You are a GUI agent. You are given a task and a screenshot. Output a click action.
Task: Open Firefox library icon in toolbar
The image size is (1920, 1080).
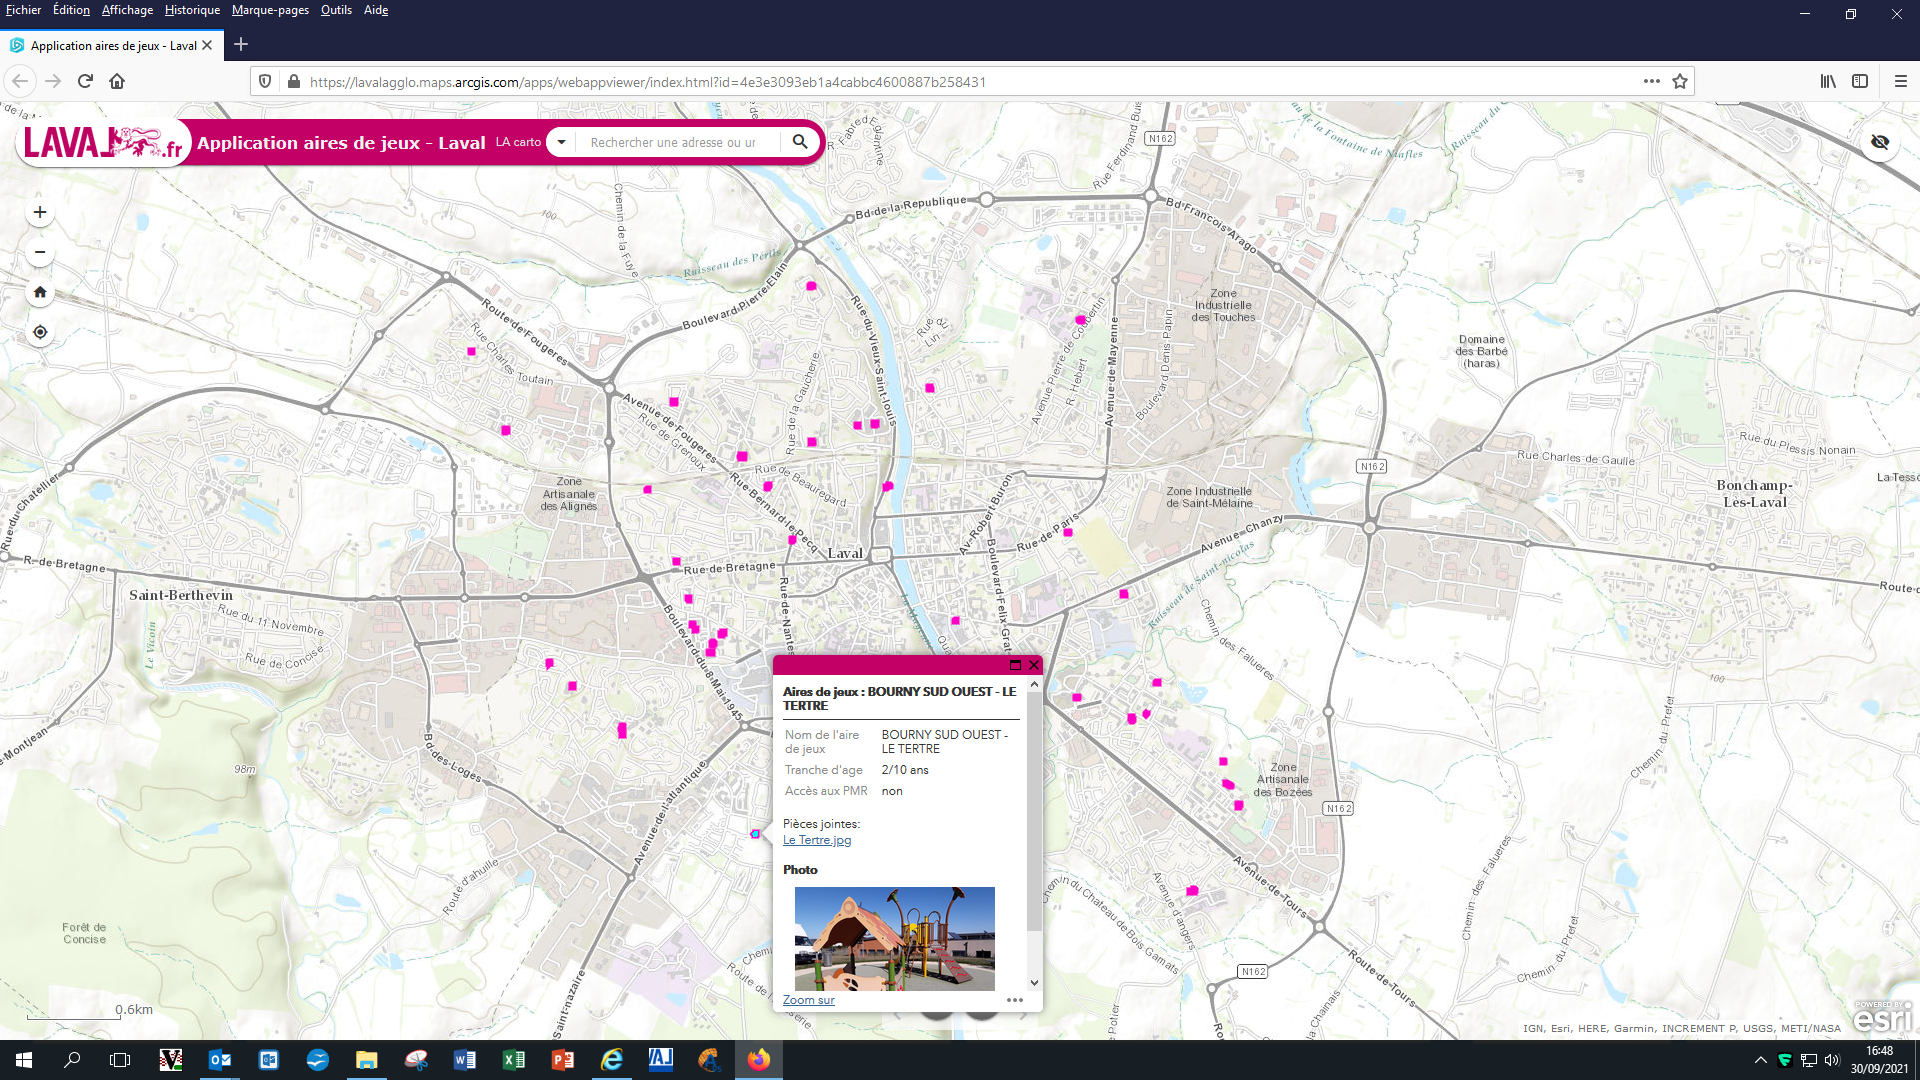point(1828,81)
